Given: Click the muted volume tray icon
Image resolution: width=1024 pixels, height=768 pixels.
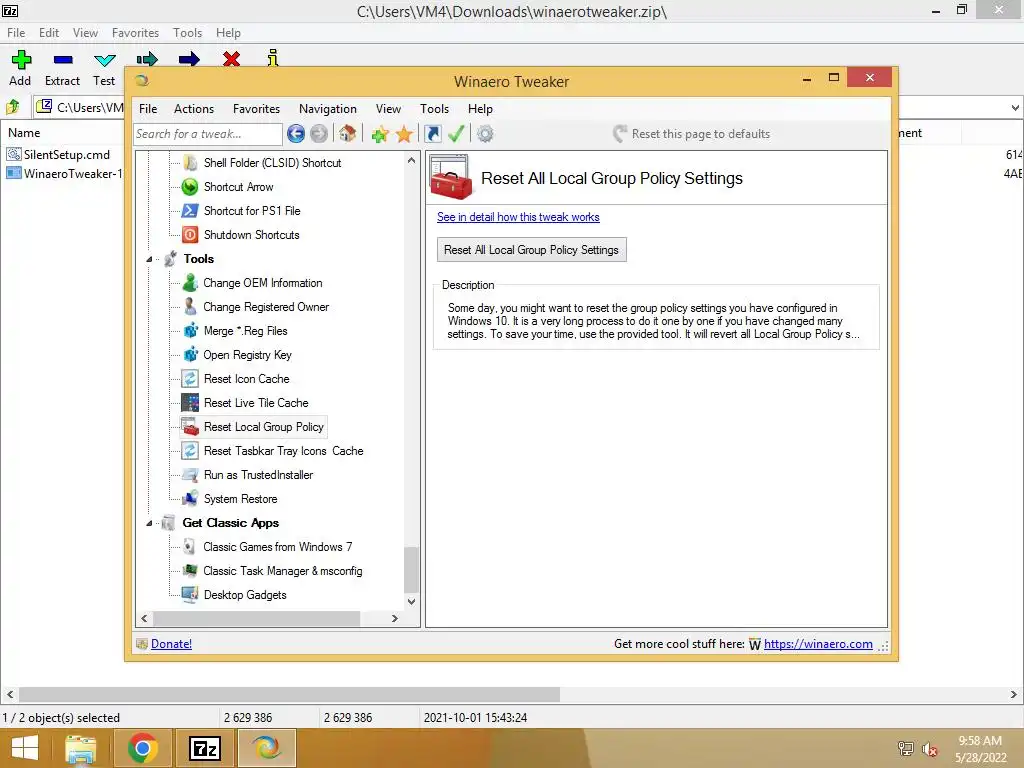Looking at the screenshot, I should coord(930,750).
